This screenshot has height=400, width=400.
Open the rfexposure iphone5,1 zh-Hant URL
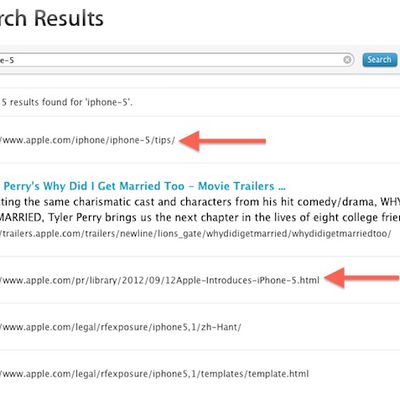[x=120, y=327]
